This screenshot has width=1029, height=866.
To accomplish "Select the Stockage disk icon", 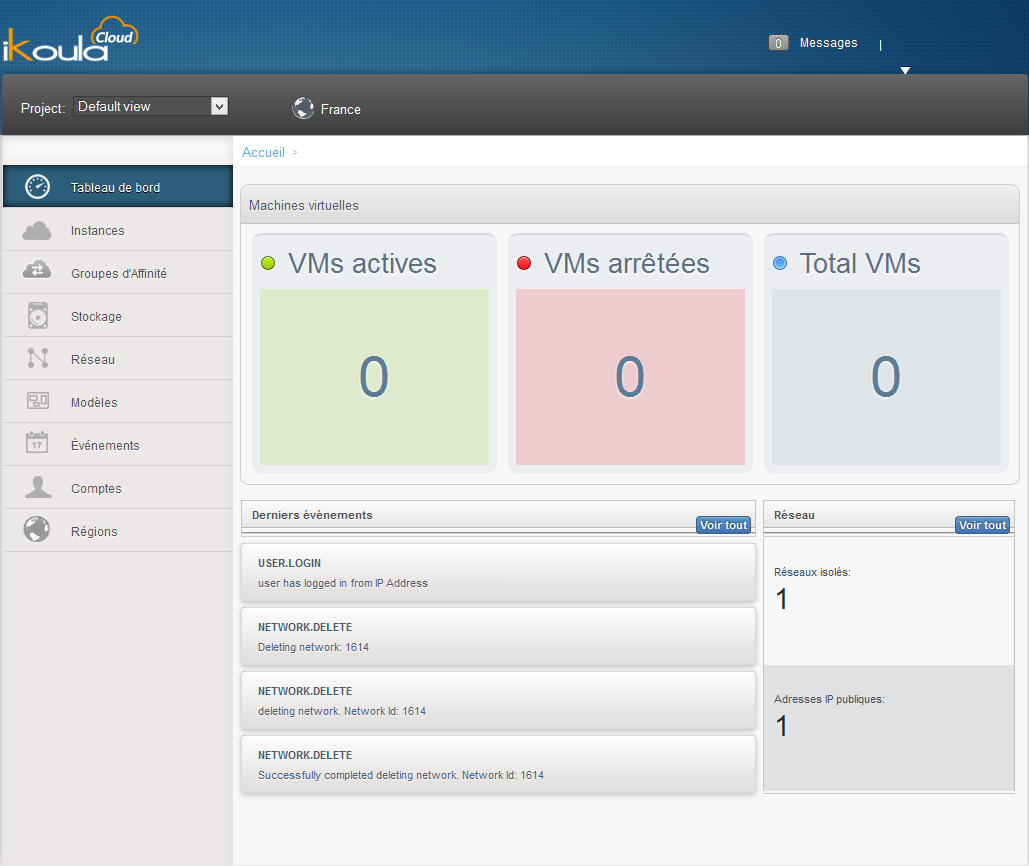I will click(38, 316).
